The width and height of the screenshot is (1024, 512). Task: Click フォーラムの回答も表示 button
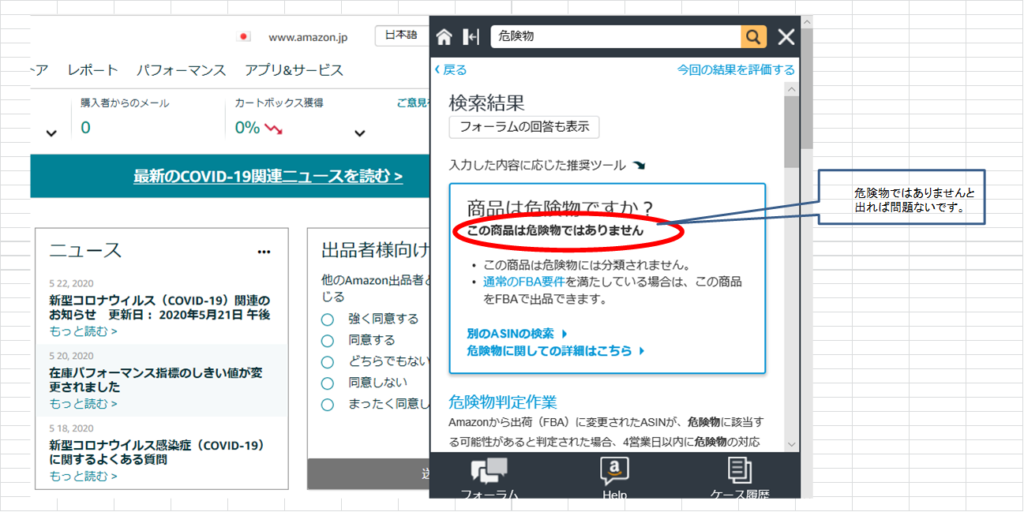tap(524, 127)
